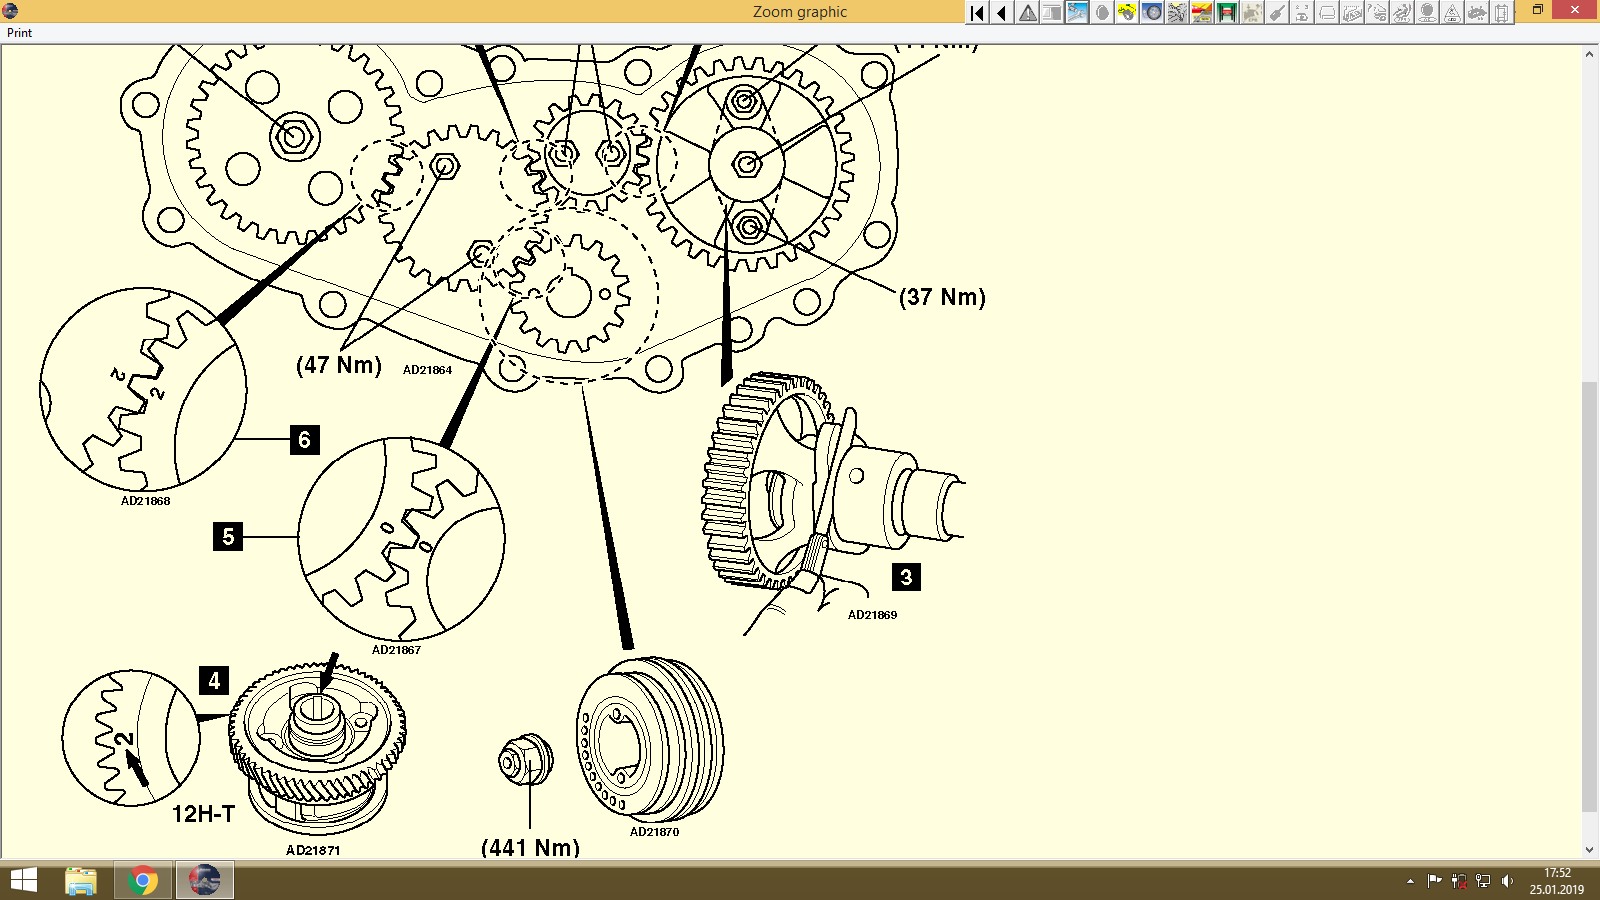Click the green vehicle lift toolbar icon

coord(1225,14)
